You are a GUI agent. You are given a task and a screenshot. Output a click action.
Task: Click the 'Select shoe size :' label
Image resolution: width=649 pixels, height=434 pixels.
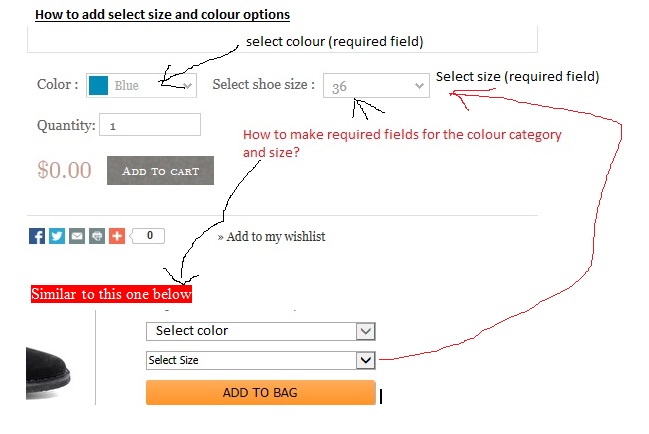[x=263, y=85]
